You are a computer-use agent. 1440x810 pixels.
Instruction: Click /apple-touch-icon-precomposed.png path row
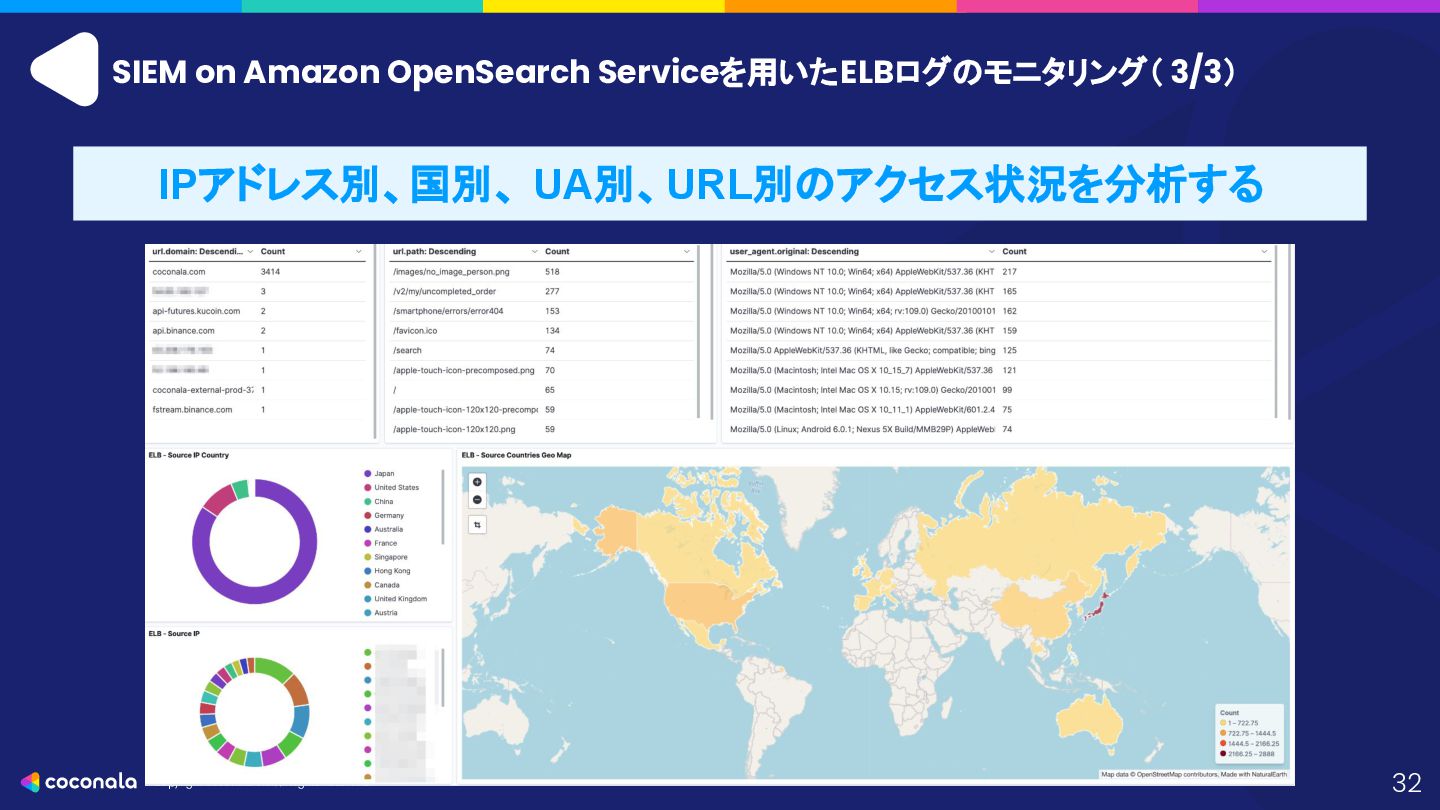[x=541, y=370]
